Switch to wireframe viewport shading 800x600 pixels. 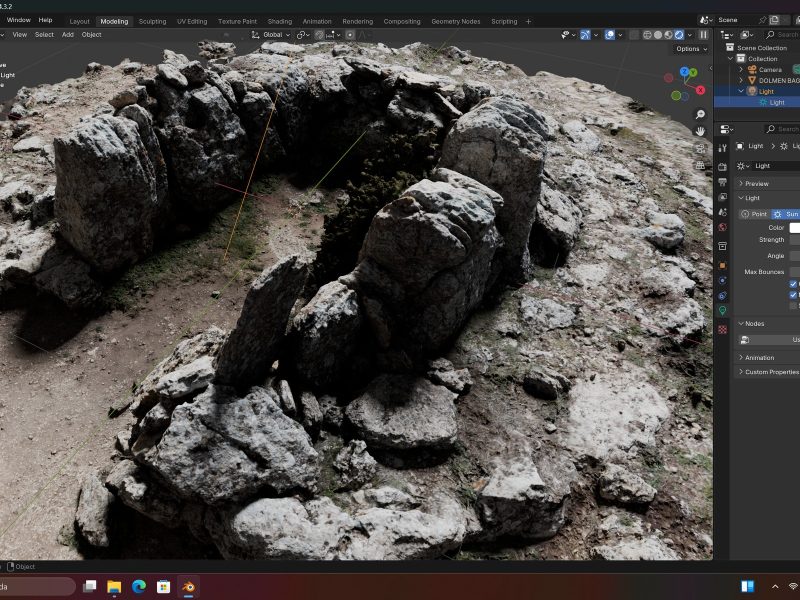point(647,35)
